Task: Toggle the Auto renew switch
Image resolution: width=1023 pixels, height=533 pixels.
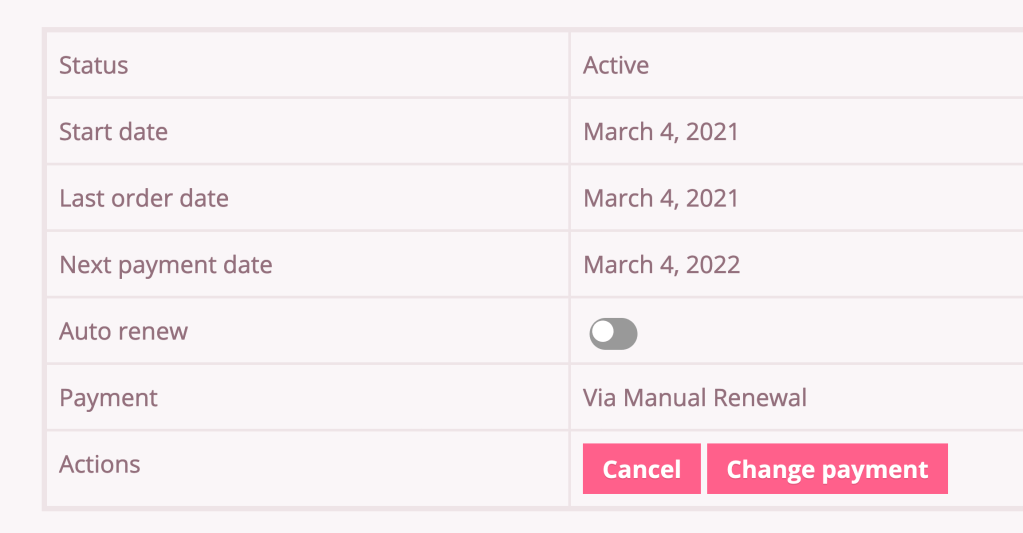Action: coord(613,333)
